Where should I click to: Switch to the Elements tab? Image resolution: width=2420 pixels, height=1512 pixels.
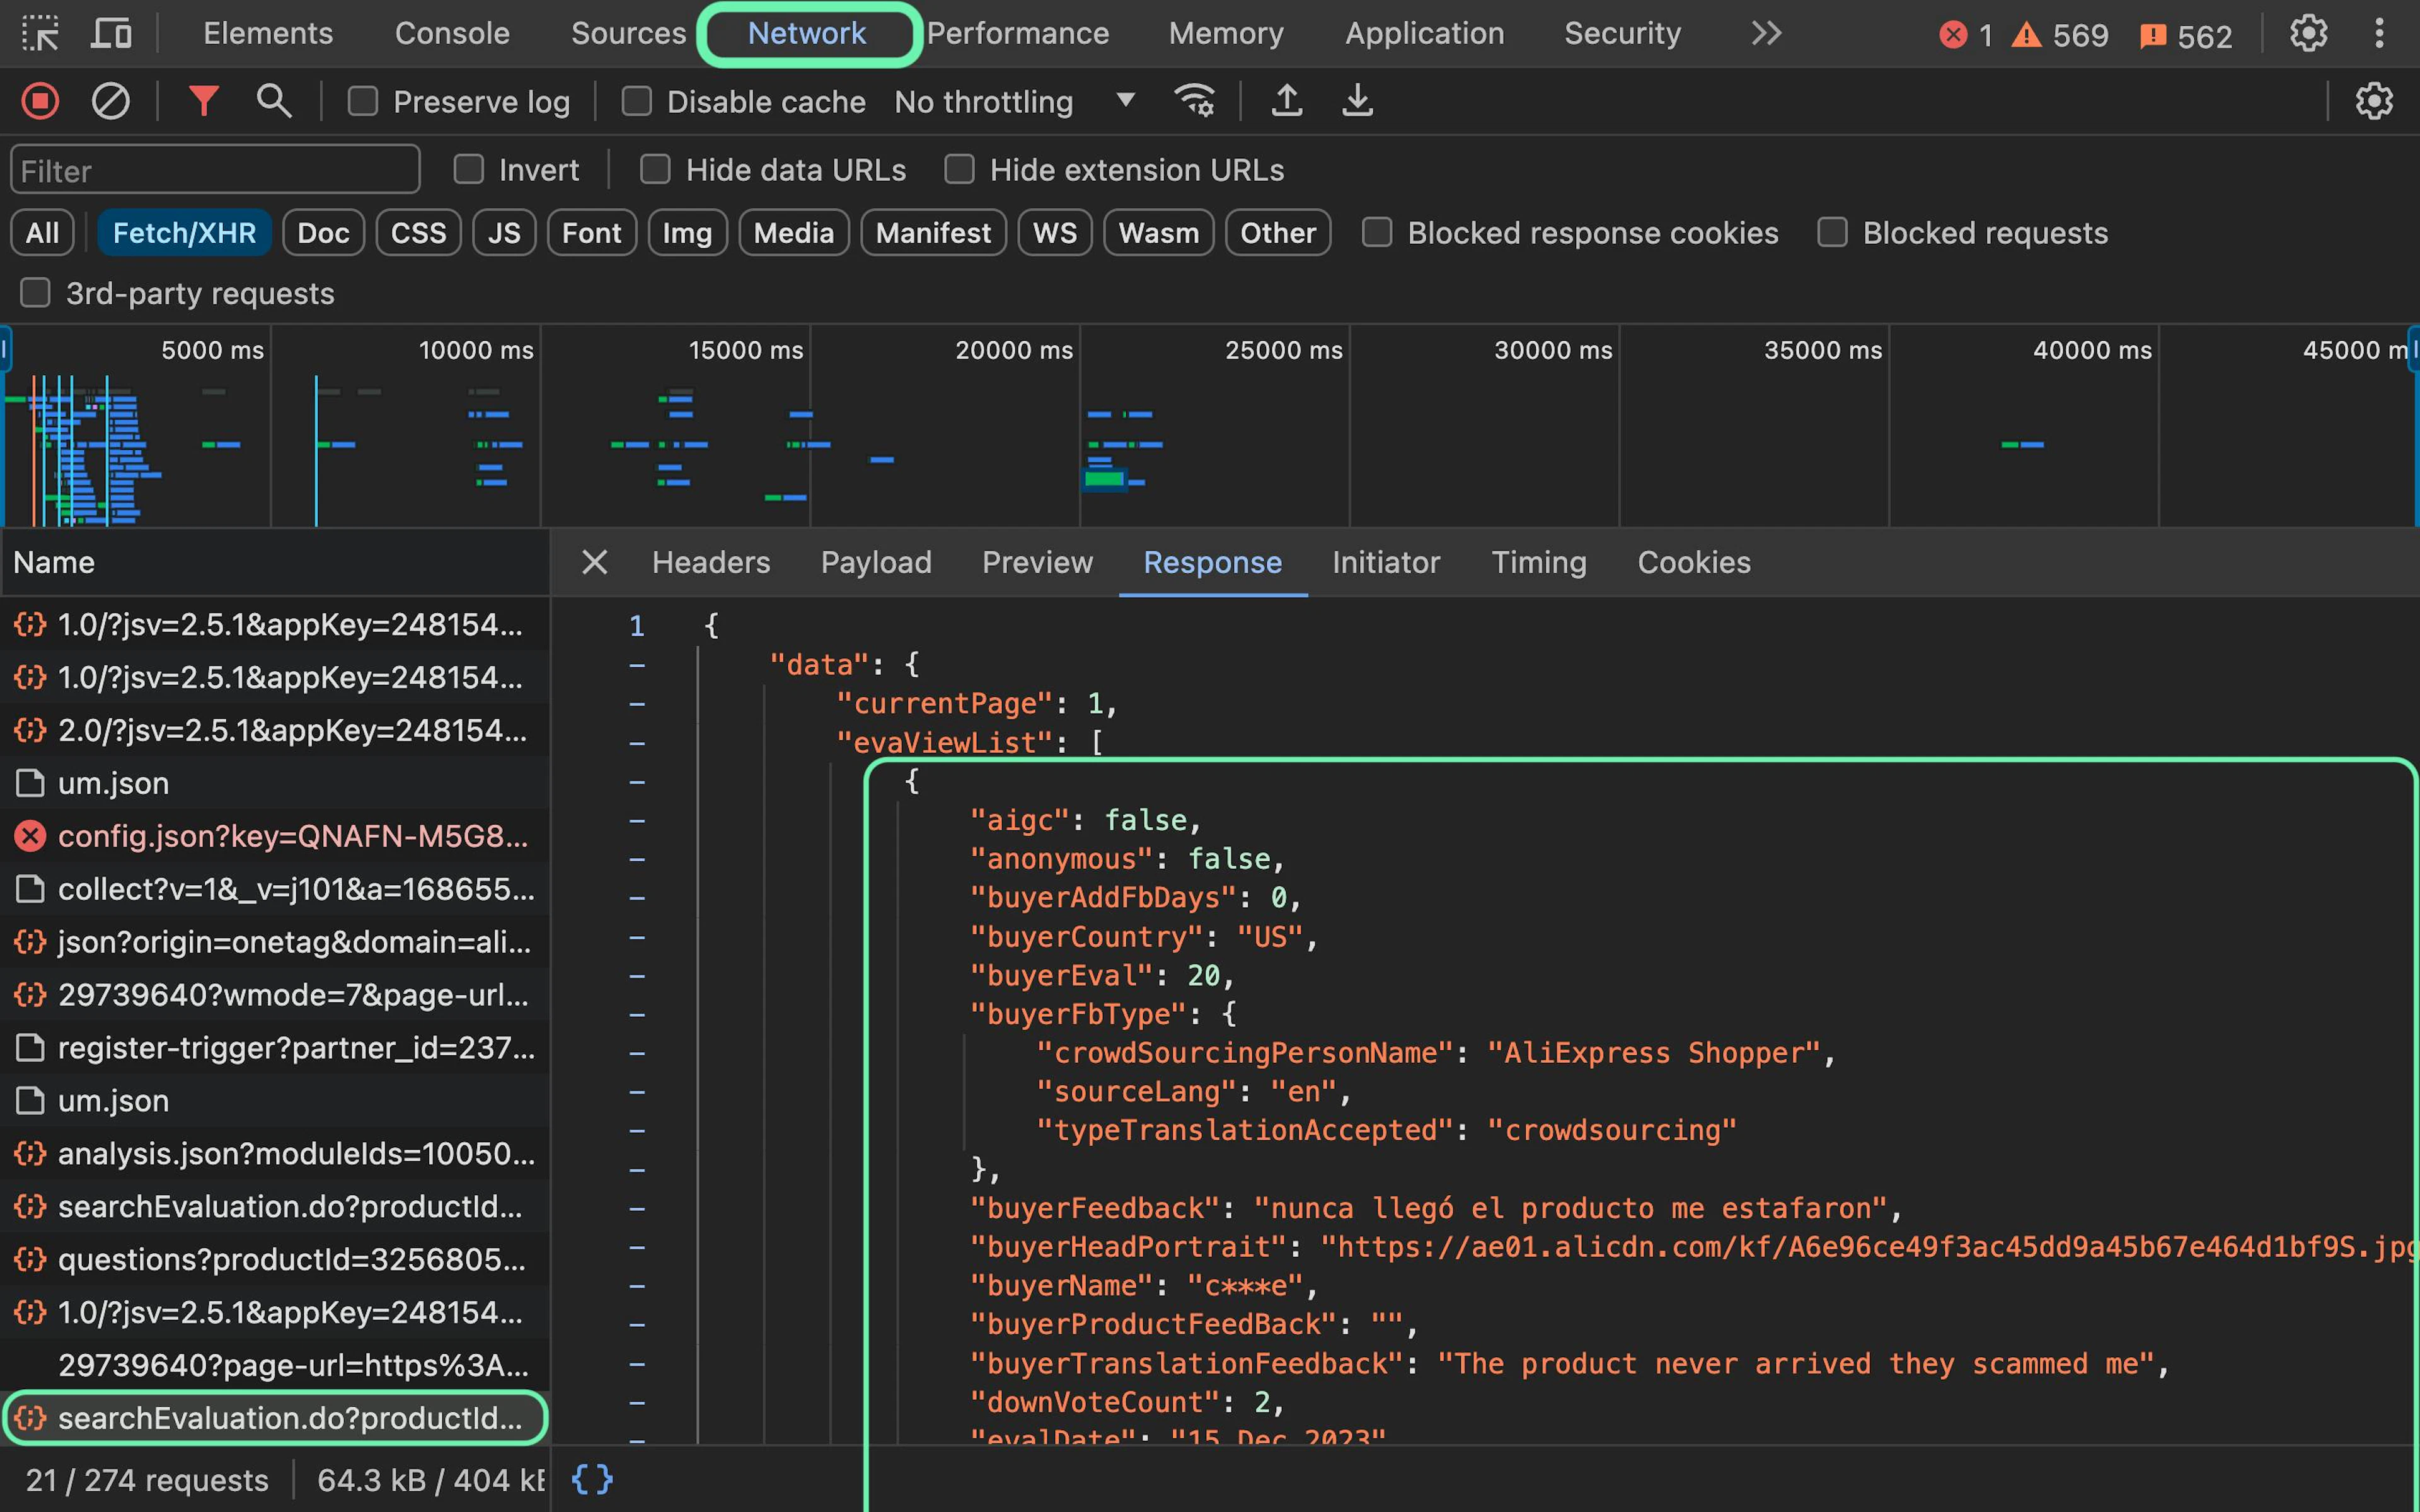(268, 33)
